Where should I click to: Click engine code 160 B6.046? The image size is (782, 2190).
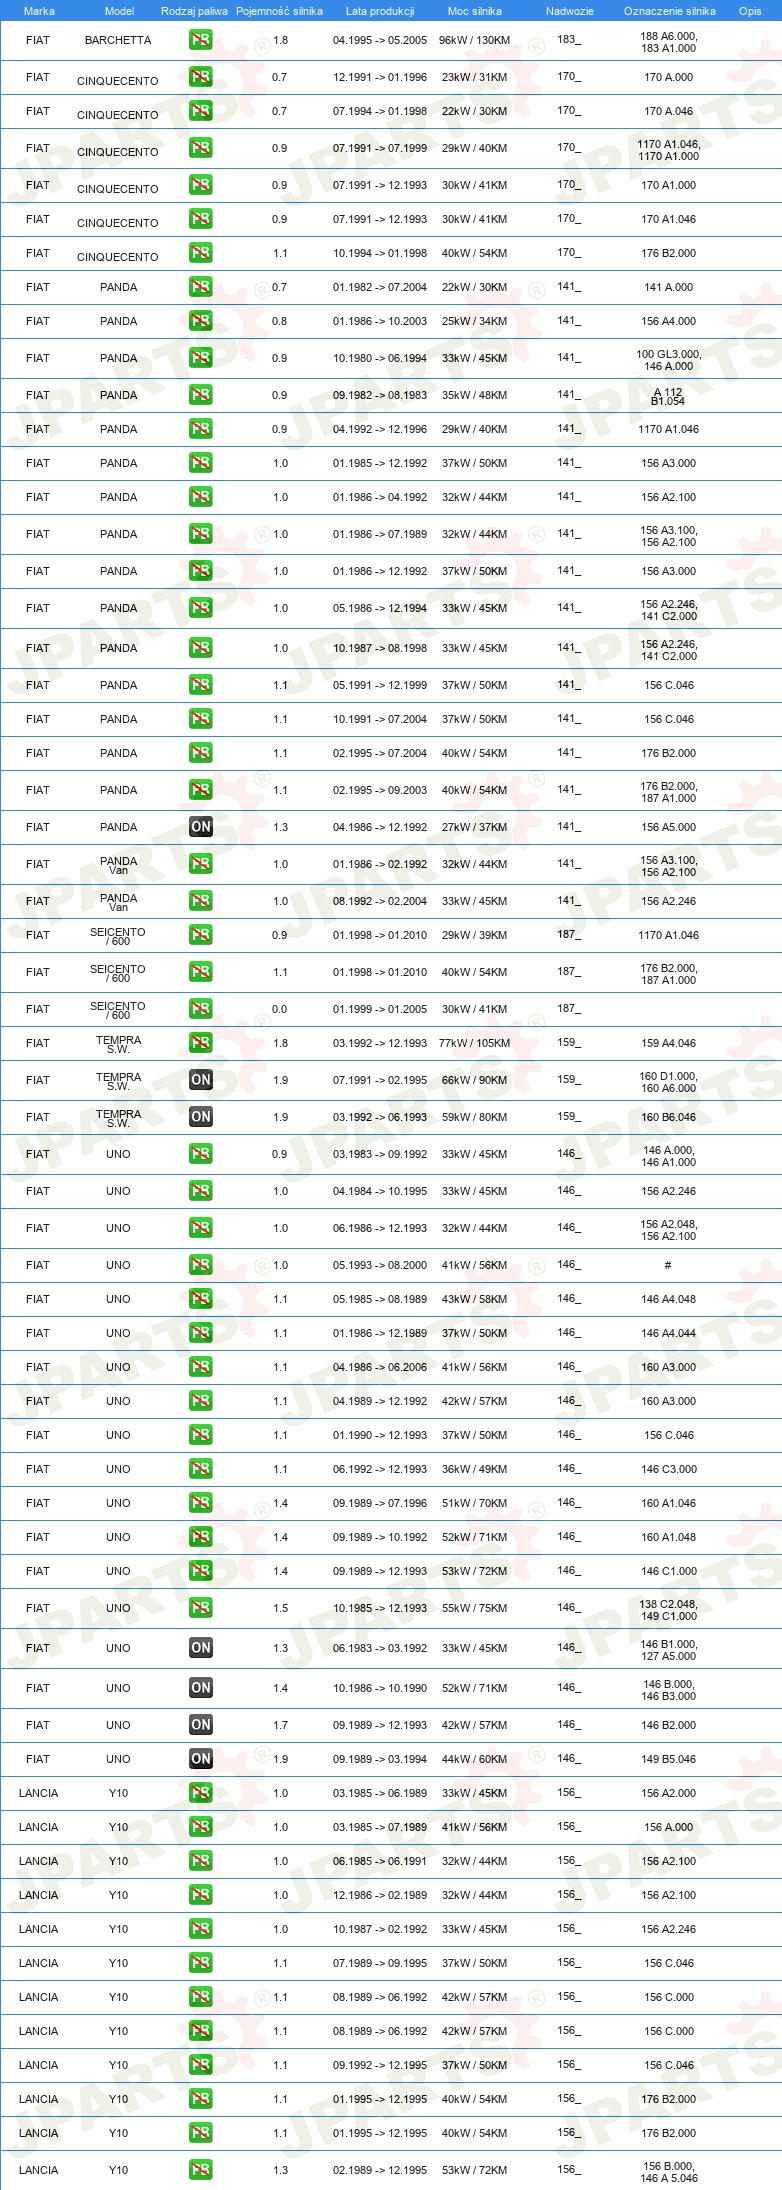pyautogui.click(x=669, y=1117)
